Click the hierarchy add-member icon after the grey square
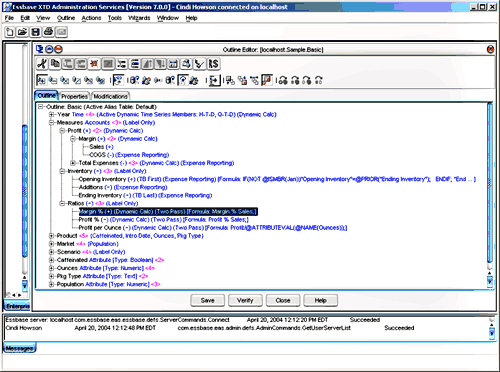 (x=121, y=64)
